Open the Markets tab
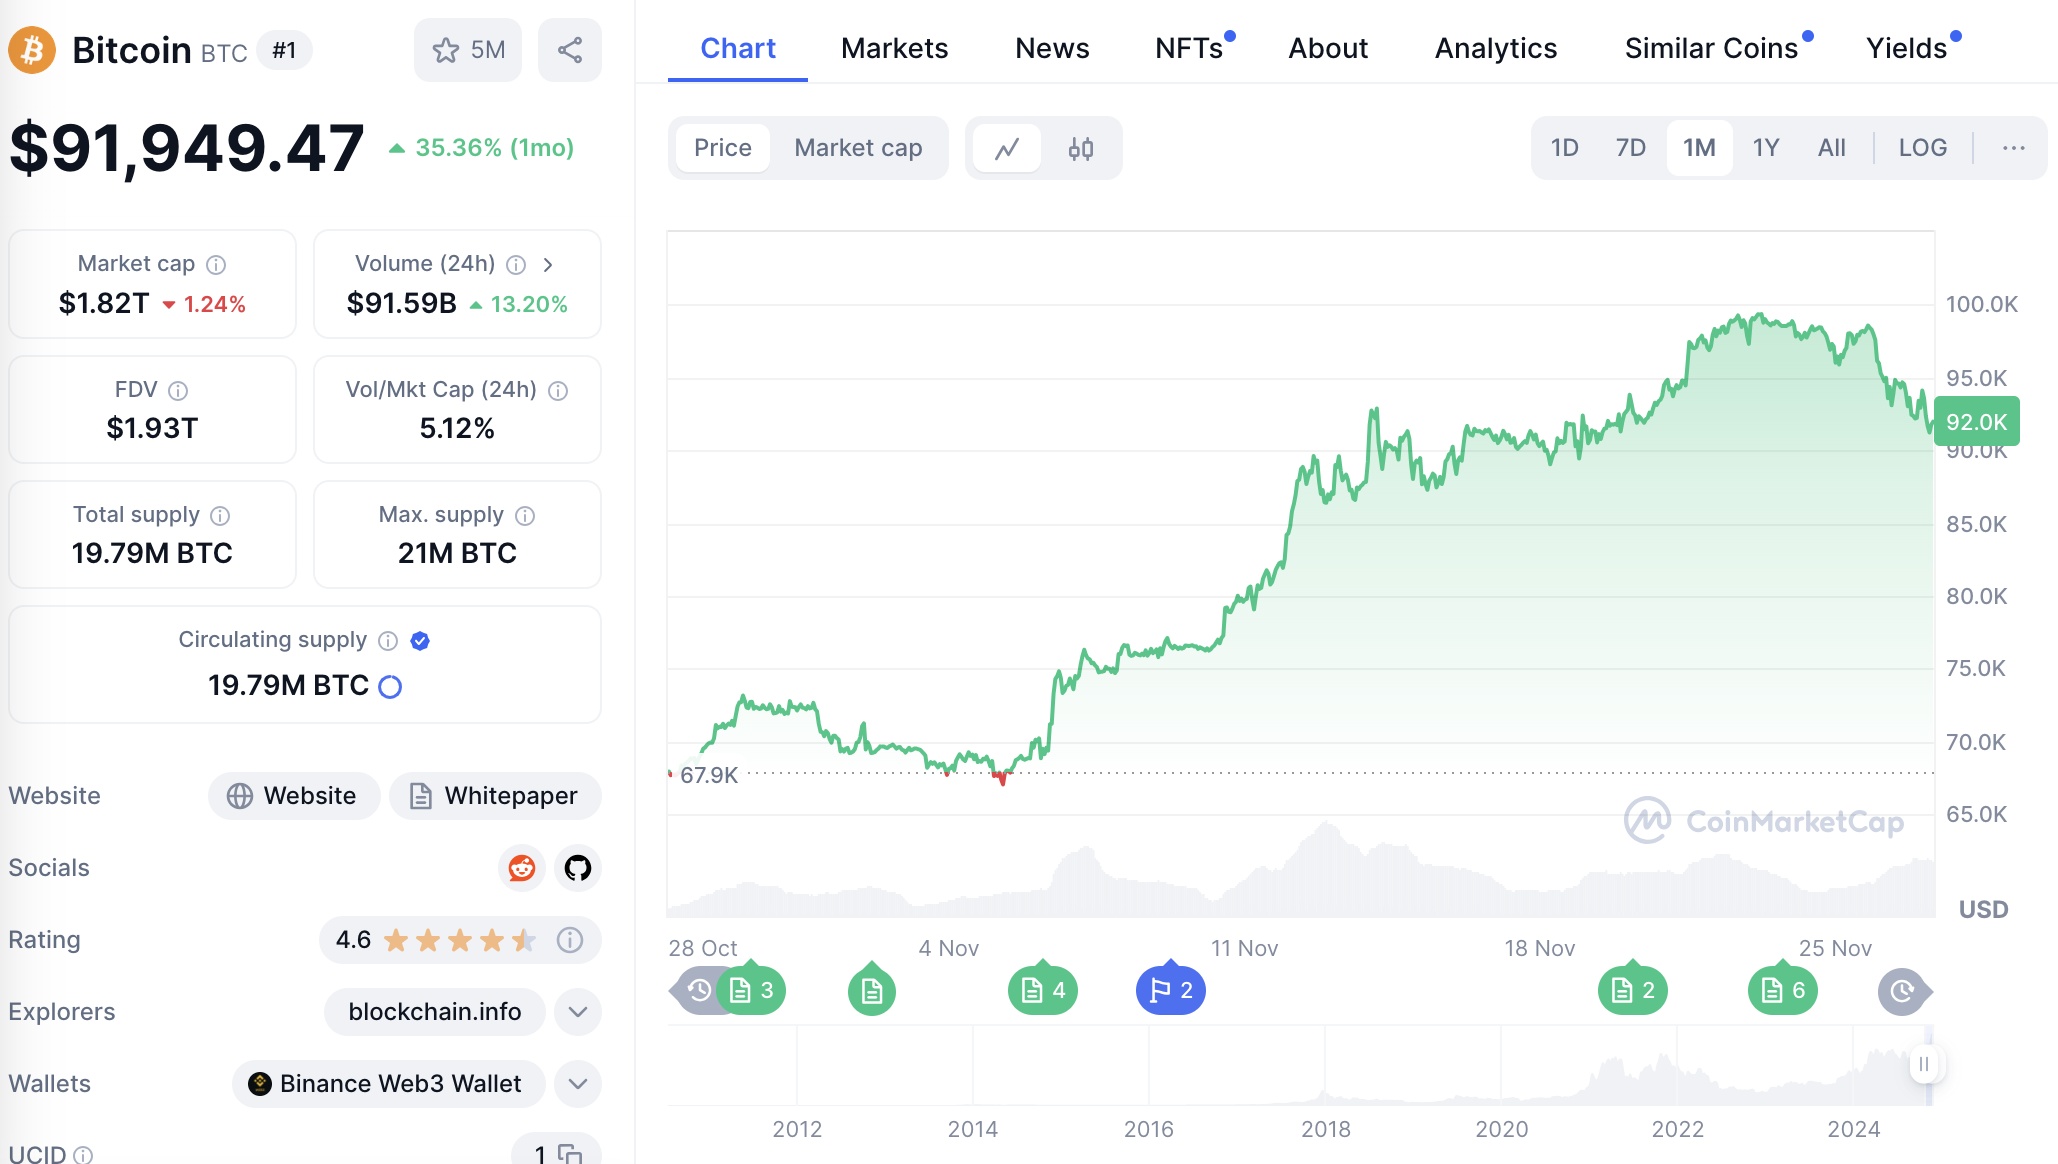Viewport: 2058px width, 1164px height. click(894, 48)
